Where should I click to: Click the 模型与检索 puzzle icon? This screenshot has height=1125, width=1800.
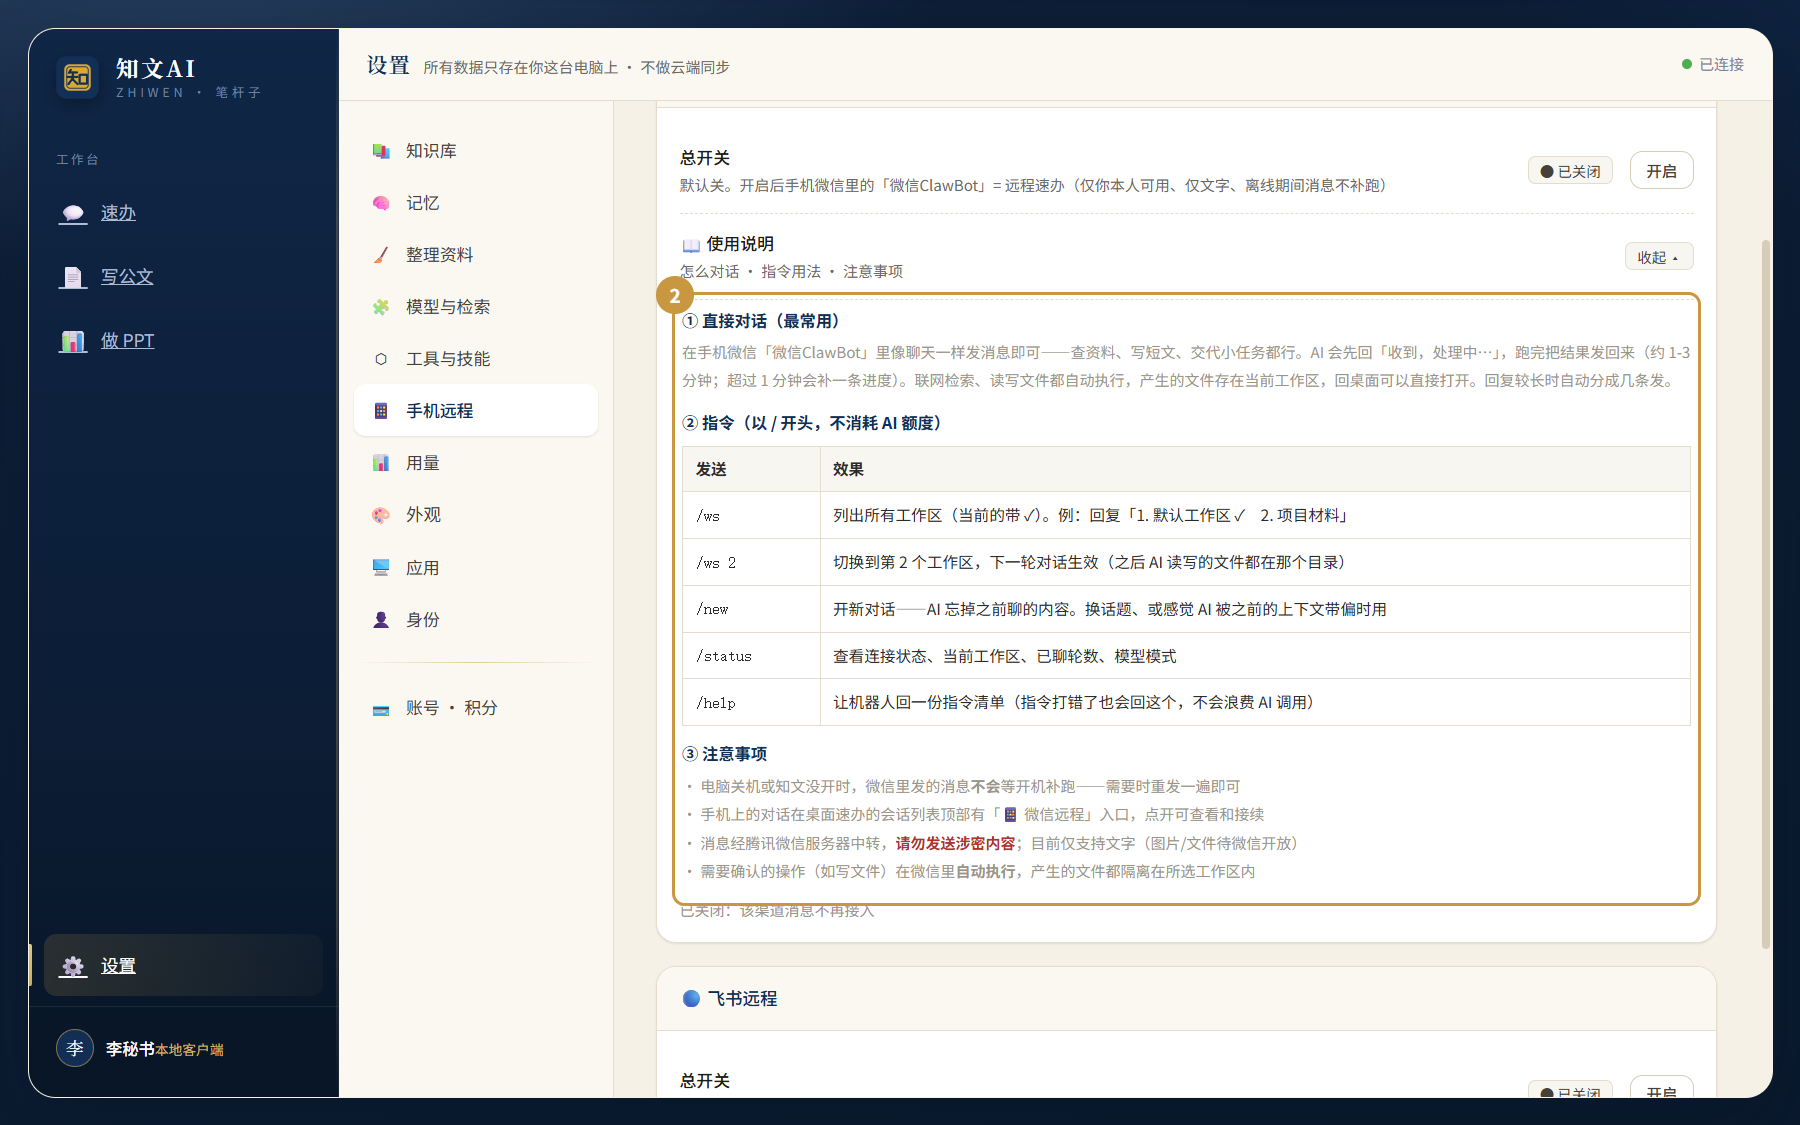[381, 307]
